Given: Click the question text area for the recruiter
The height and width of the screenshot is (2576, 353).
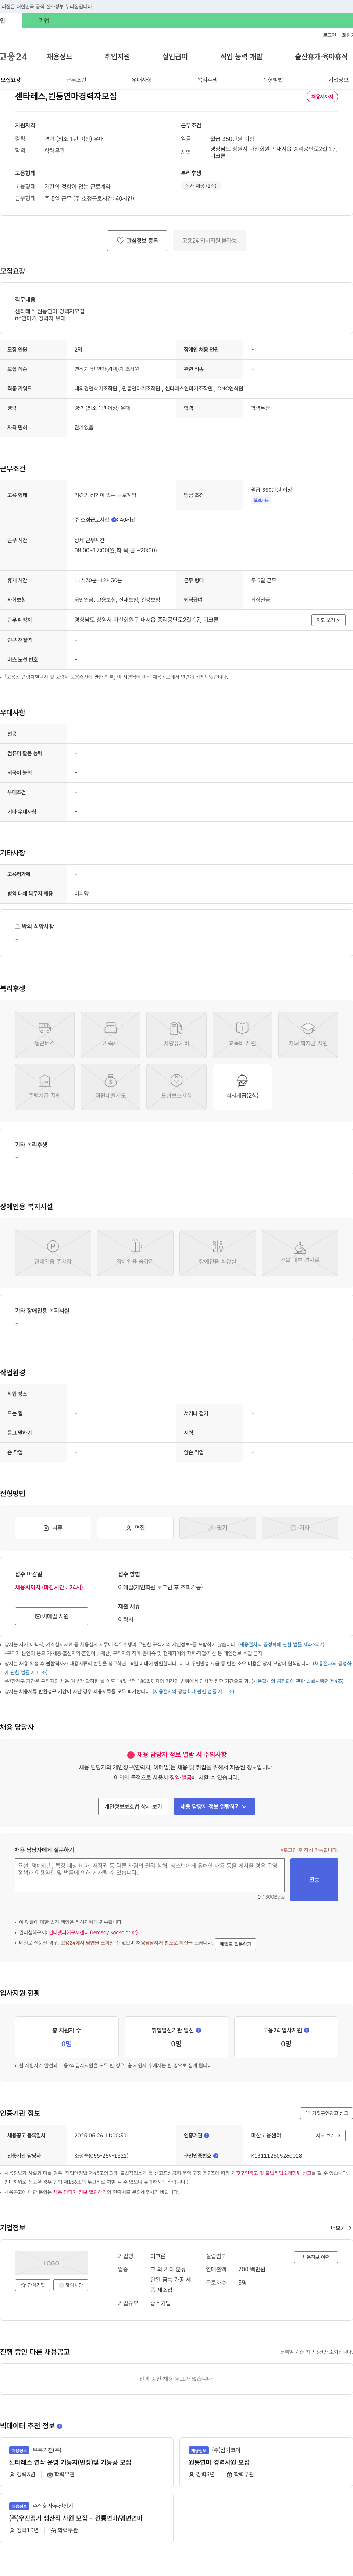Looking at the screenshot, I should [150, 1876].
